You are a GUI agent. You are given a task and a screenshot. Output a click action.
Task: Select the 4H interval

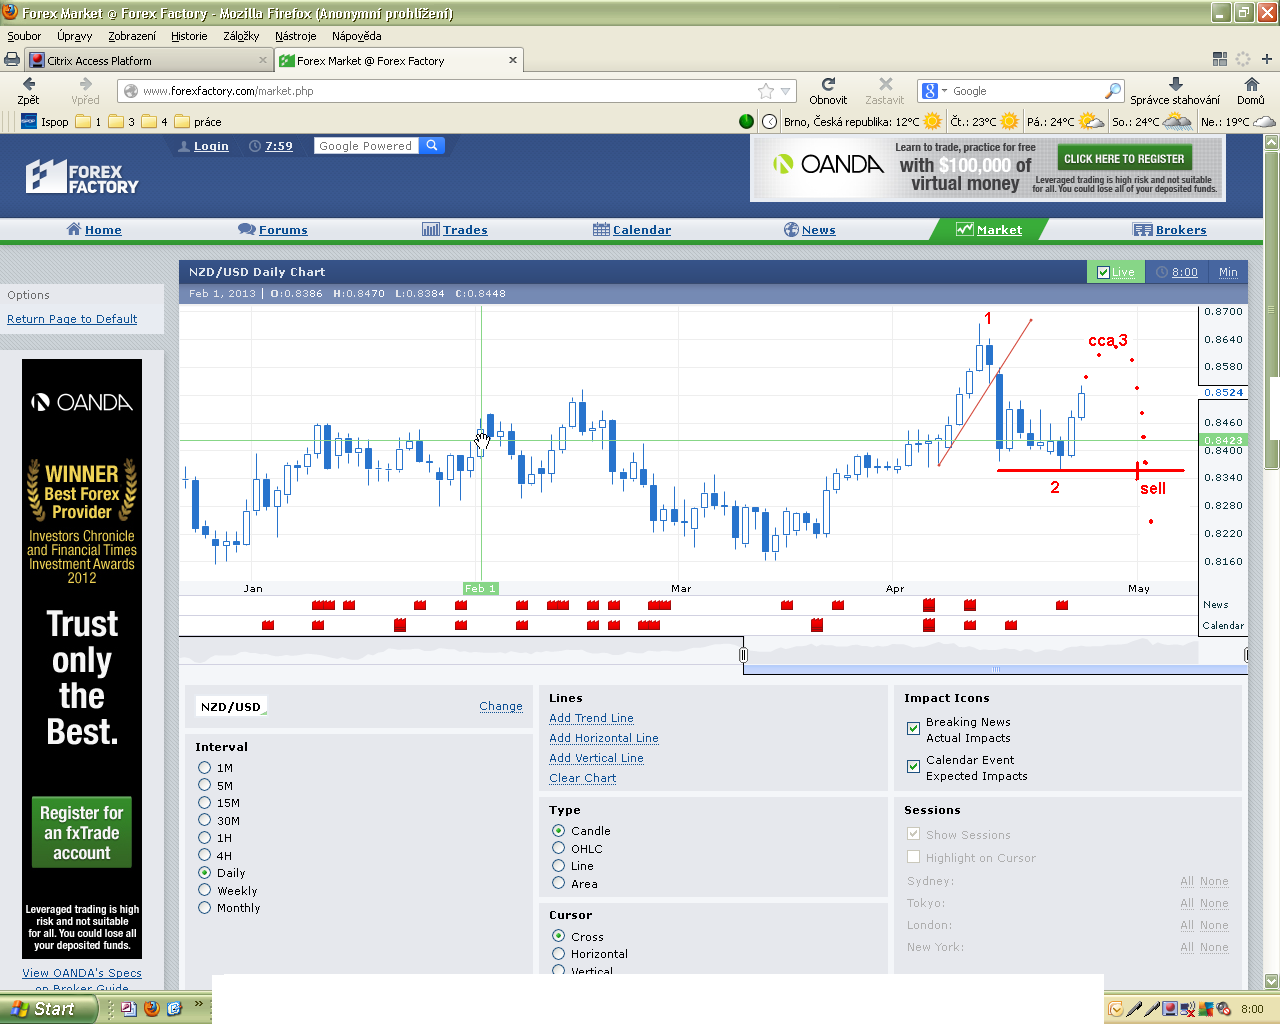coord(205,856)
